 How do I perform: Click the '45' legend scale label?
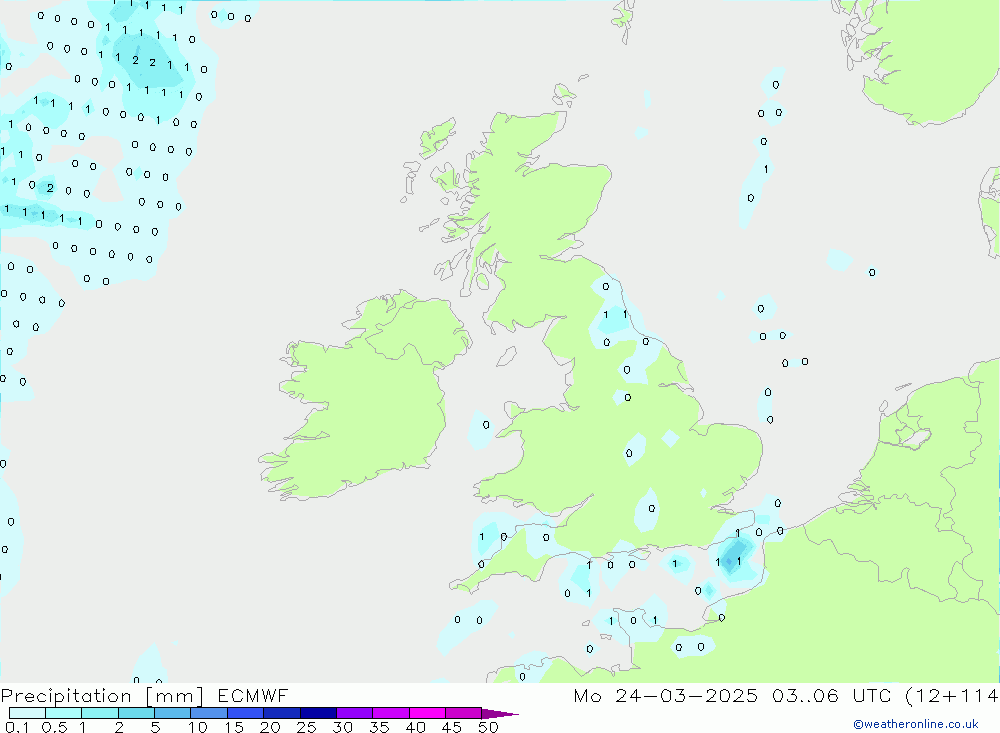pyautogui.click(x=452, y=727)
